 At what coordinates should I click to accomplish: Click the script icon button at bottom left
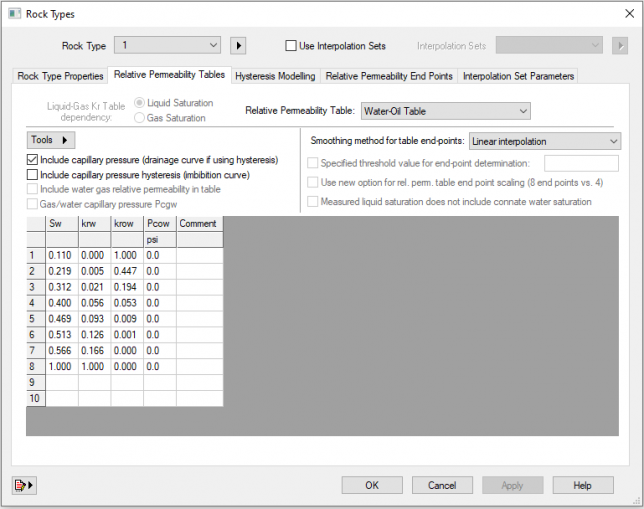coord(24,485)
